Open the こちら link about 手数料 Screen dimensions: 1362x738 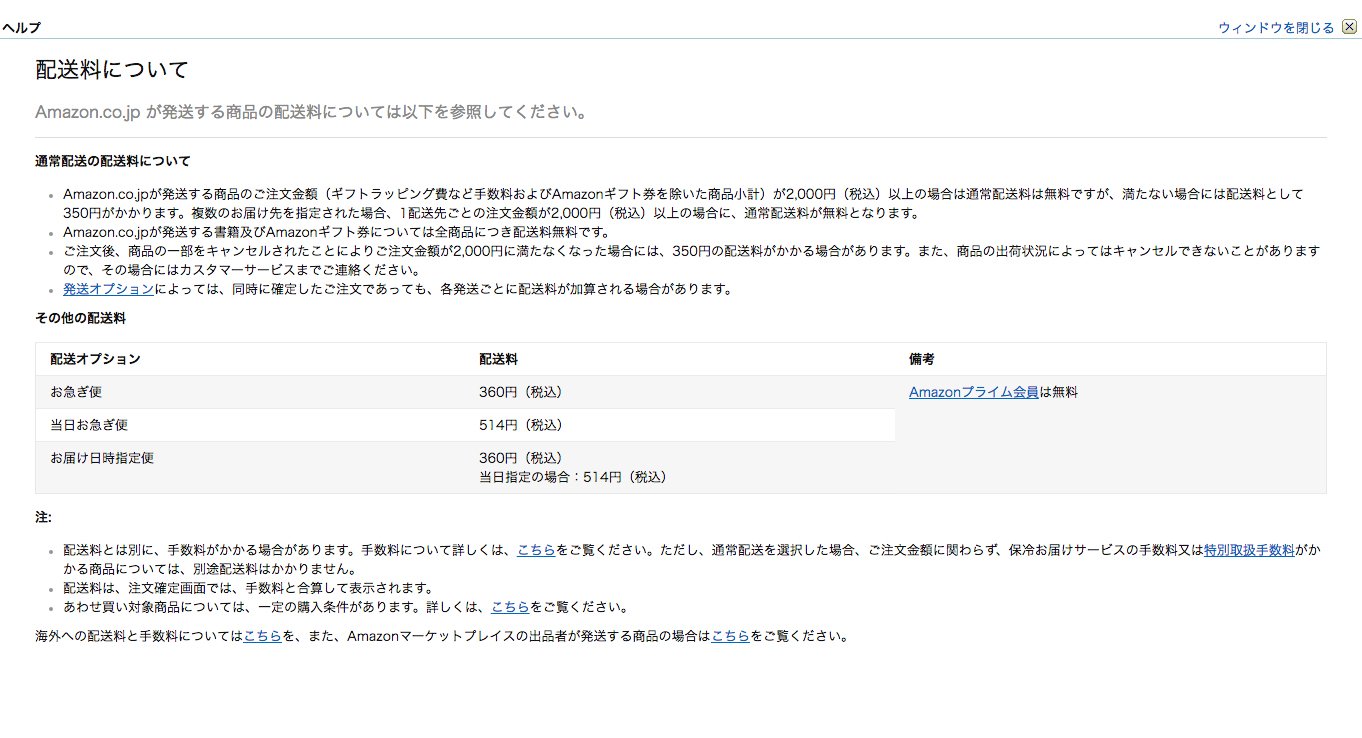coord(537,548)
